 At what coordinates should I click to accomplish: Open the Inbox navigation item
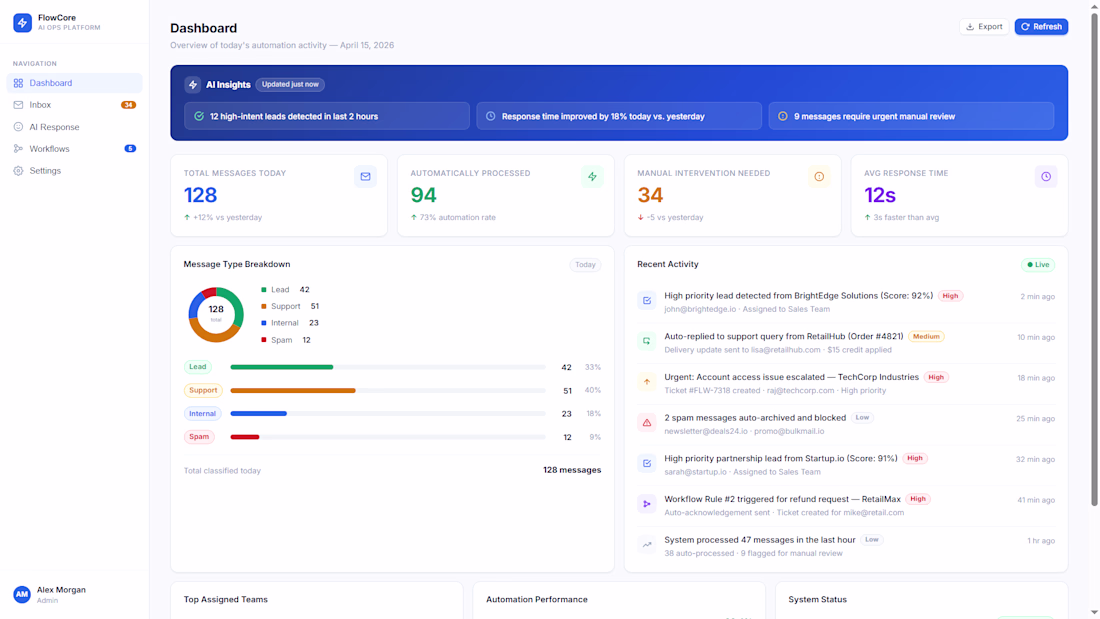tap(74, 105)
